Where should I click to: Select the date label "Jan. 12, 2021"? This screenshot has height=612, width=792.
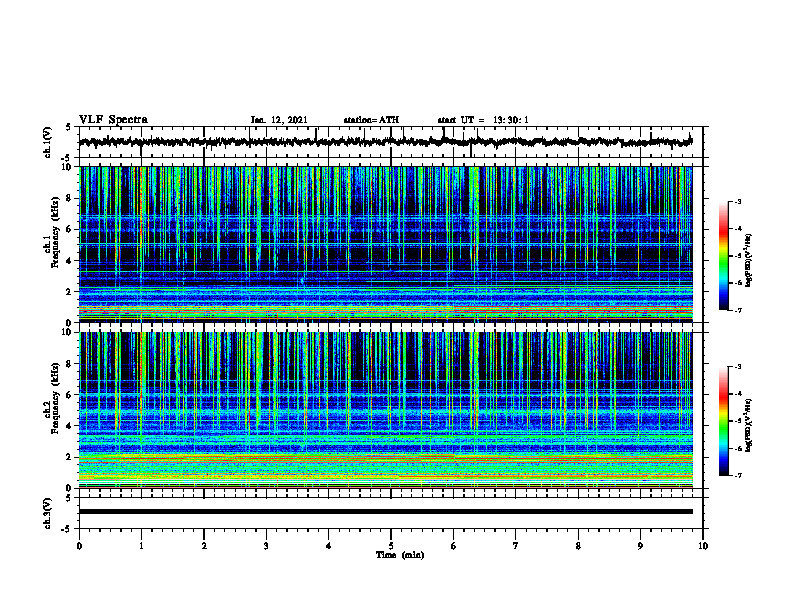(x=279, y=120)
